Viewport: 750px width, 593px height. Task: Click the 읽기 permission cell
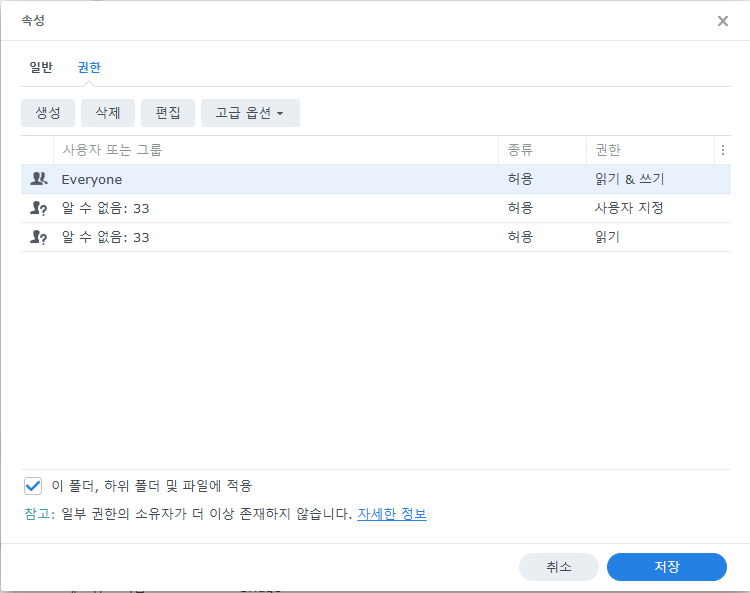tap(607, 237)
